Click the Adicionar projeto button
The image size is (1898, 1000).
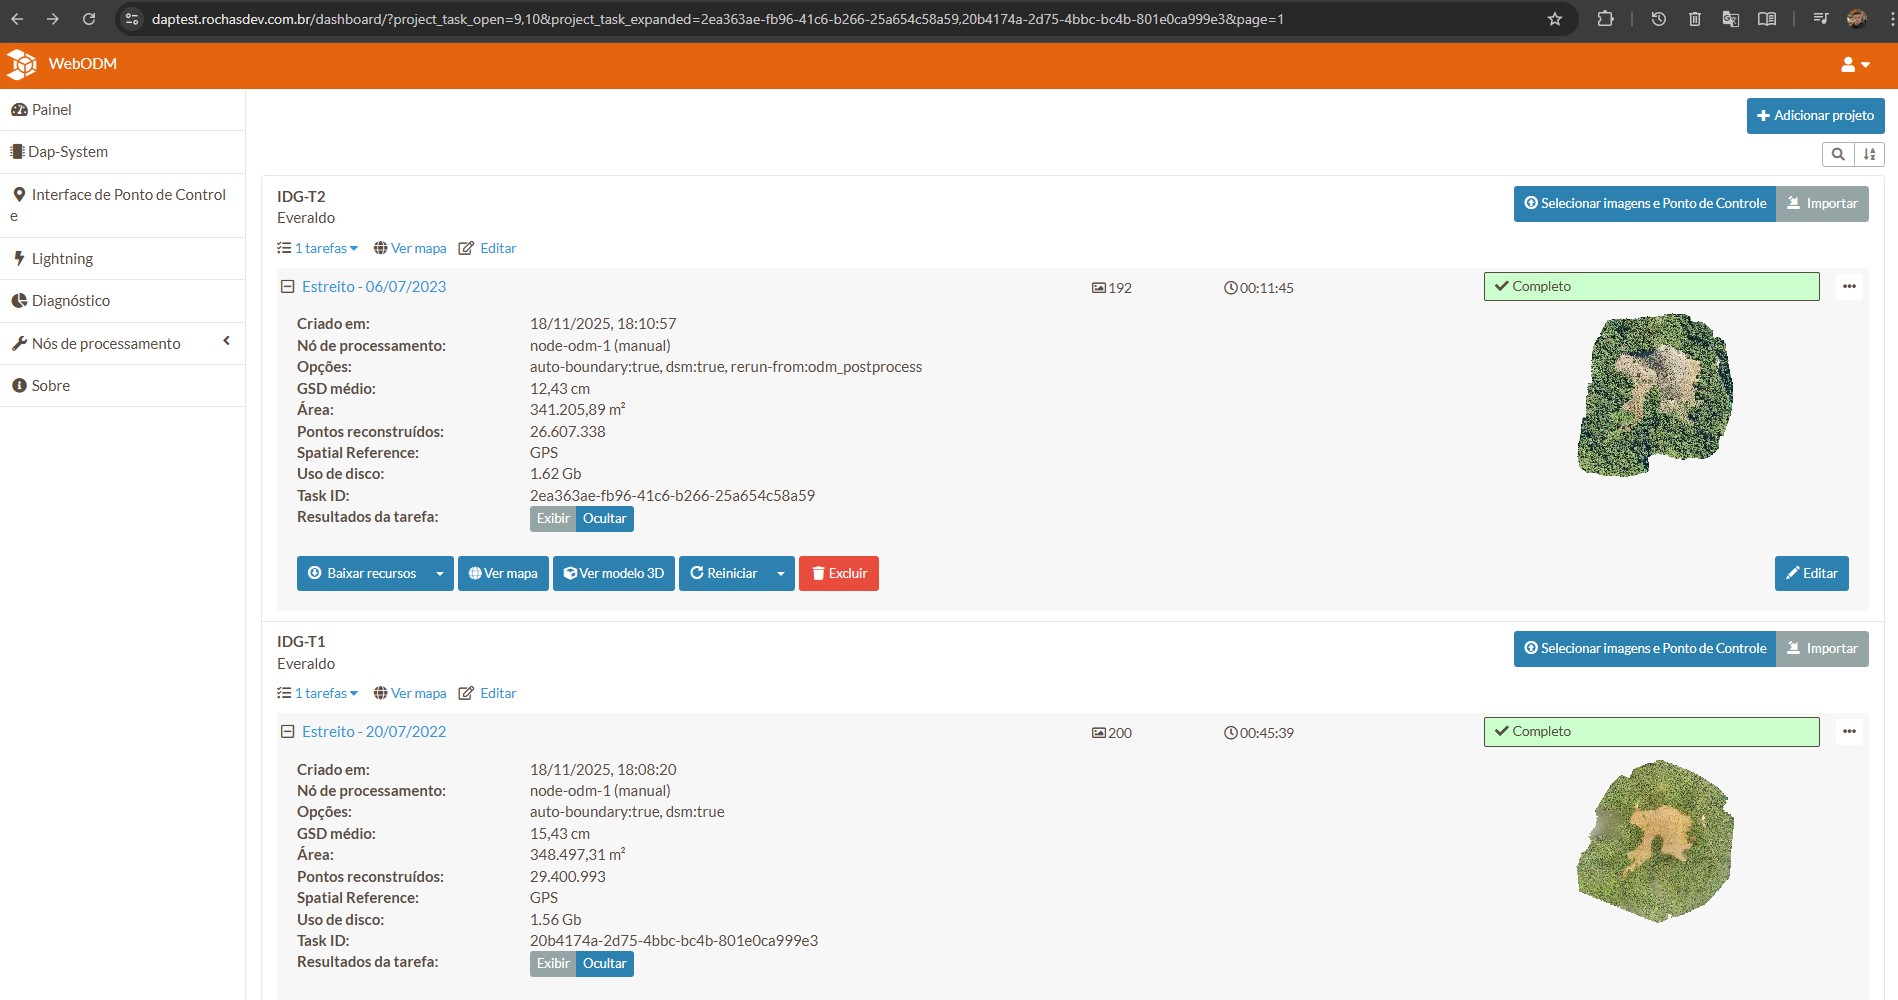[x=1815, y=116]
